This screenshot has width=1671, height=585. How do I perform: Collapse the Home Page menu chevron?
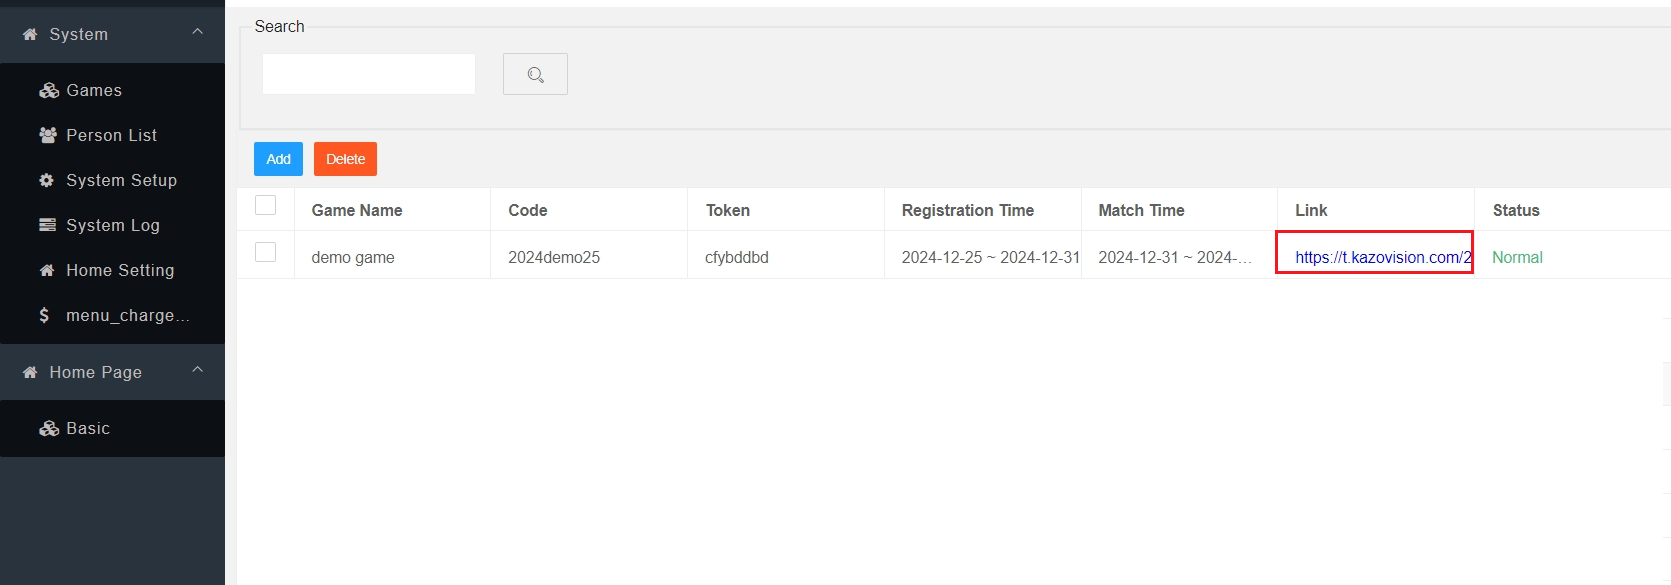tap(198, 370)
